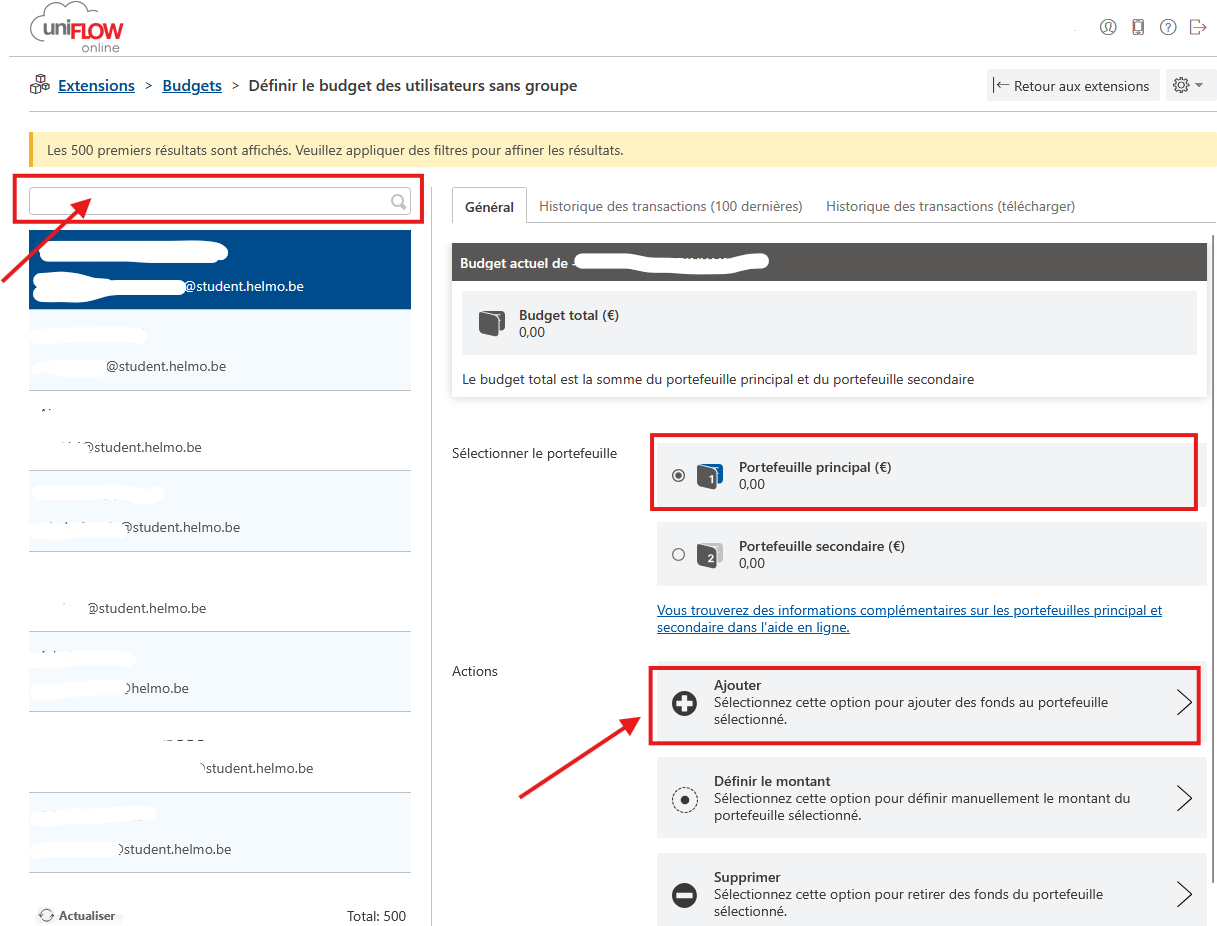1217x926 pixels.
Task: Click the dotted circle icon for Définir le montant
Action: click(684, 799)
